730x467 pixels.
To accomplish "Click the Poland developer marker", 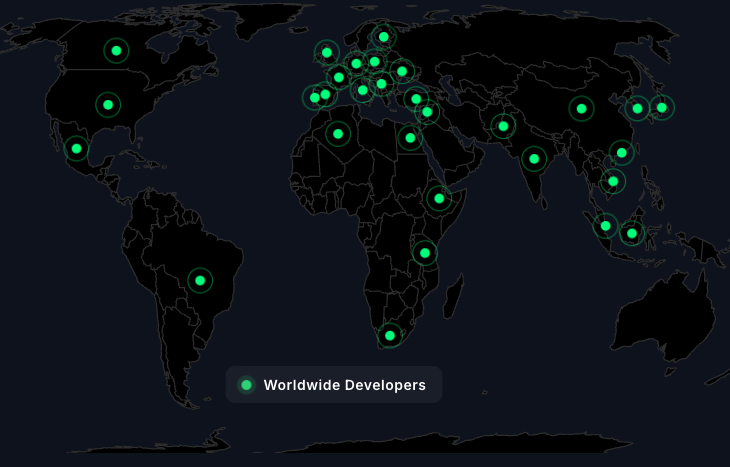I will click(375, 61).
